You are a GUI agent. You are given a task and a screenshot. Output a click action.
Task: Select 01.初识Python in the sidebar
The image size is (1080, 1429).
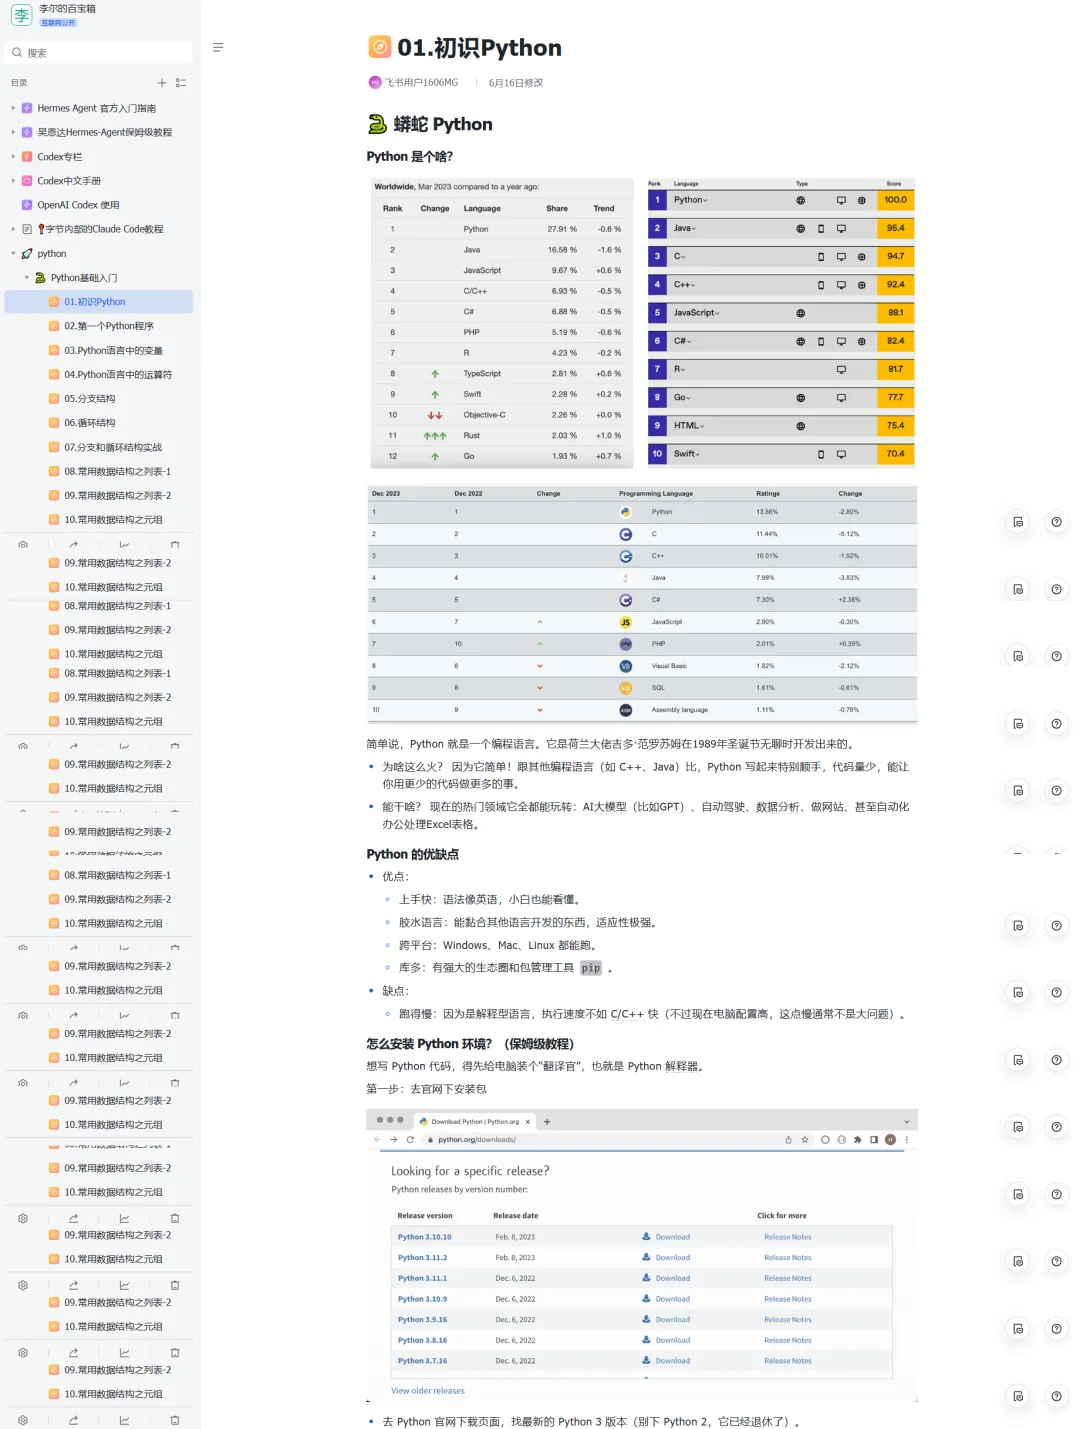tap(99, 302)
